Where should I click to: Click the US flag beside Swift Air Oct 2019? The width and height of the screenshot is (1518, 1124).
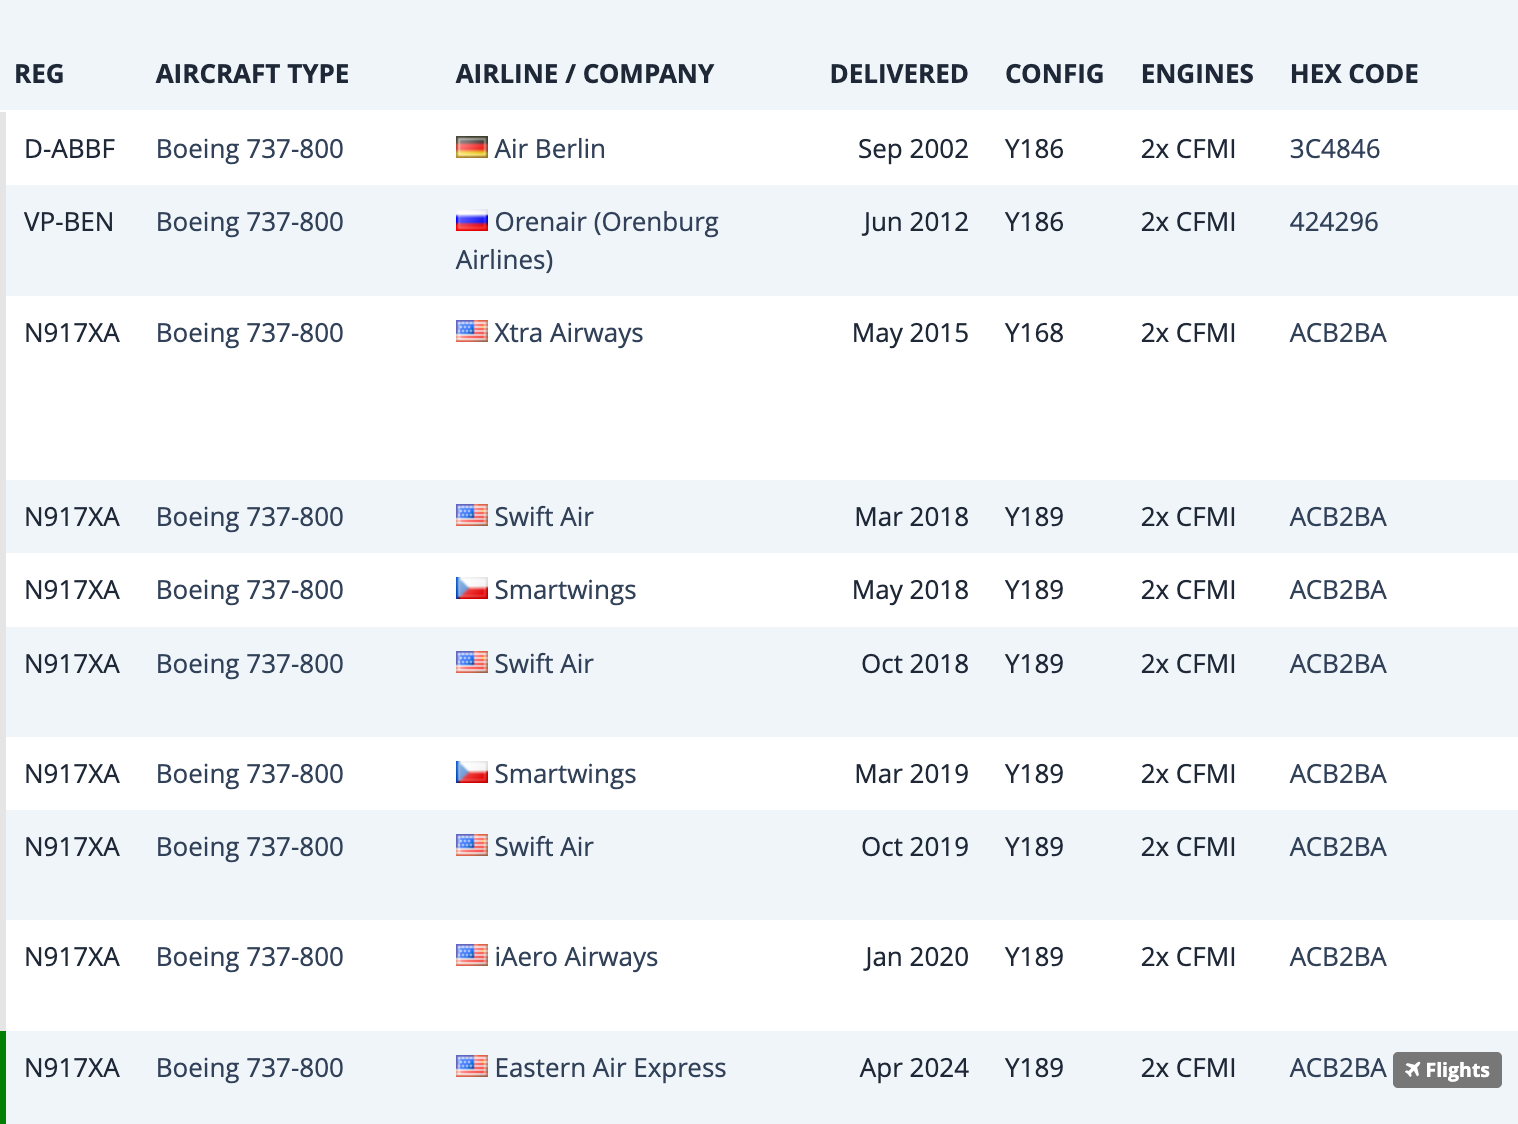(x=472, y=845)
